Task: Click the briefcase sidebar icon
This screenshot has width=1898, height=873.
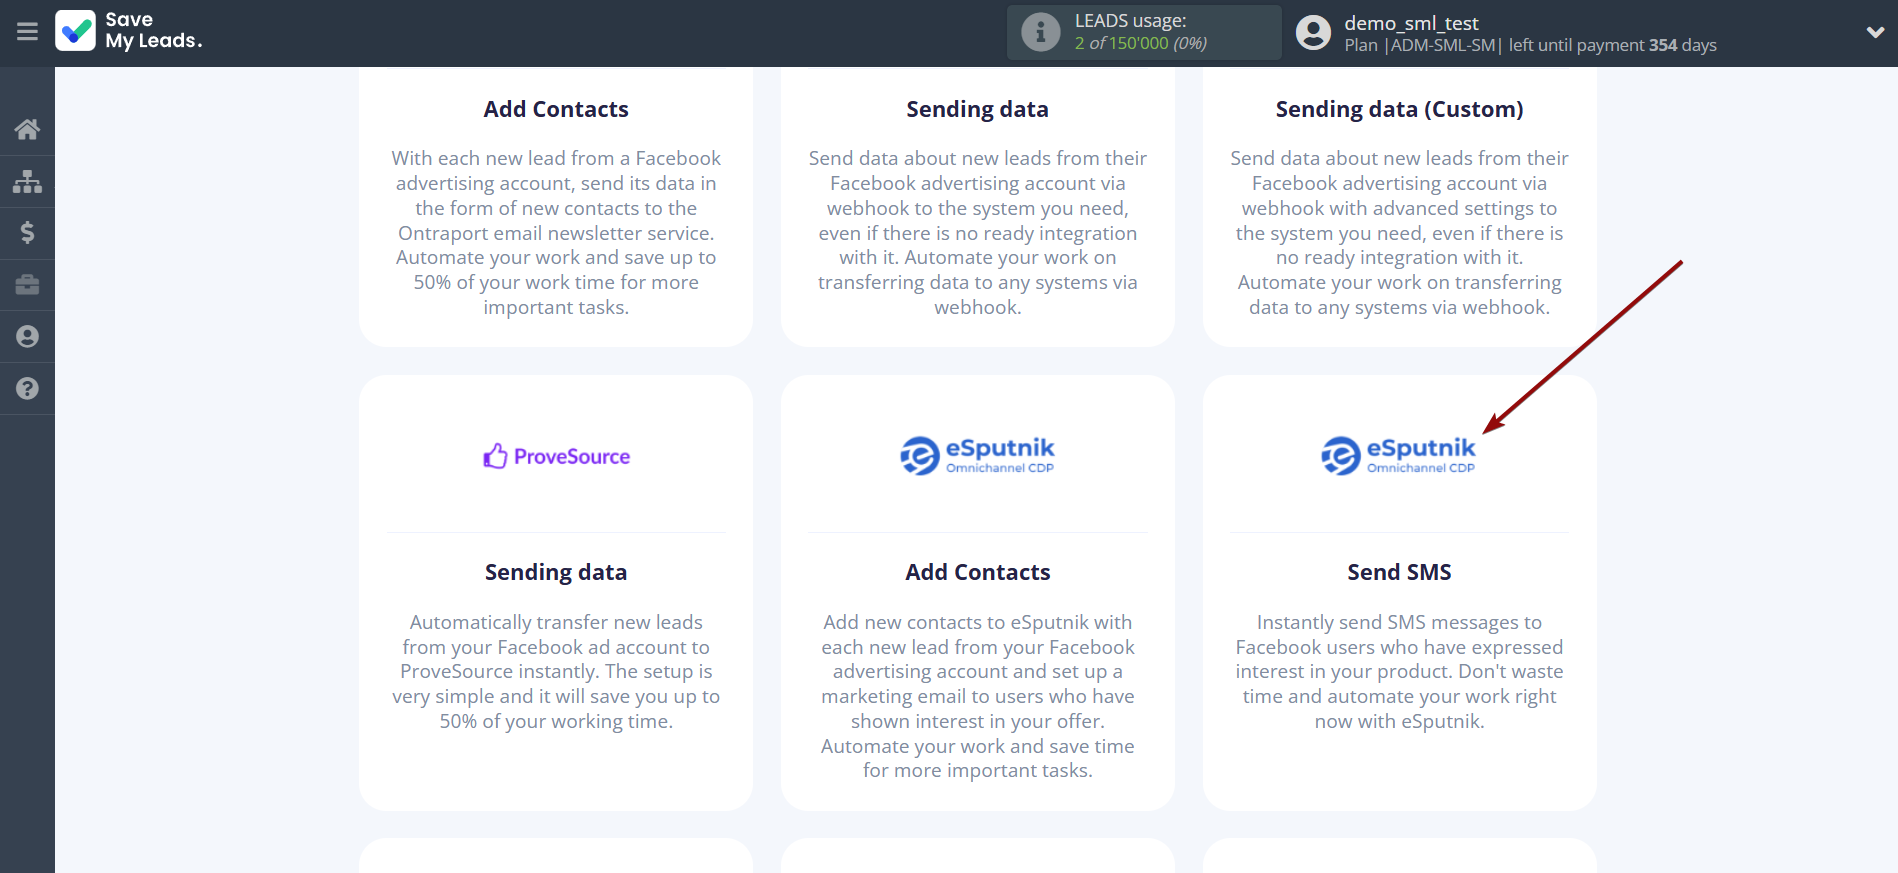Action: tap(27, 285)
